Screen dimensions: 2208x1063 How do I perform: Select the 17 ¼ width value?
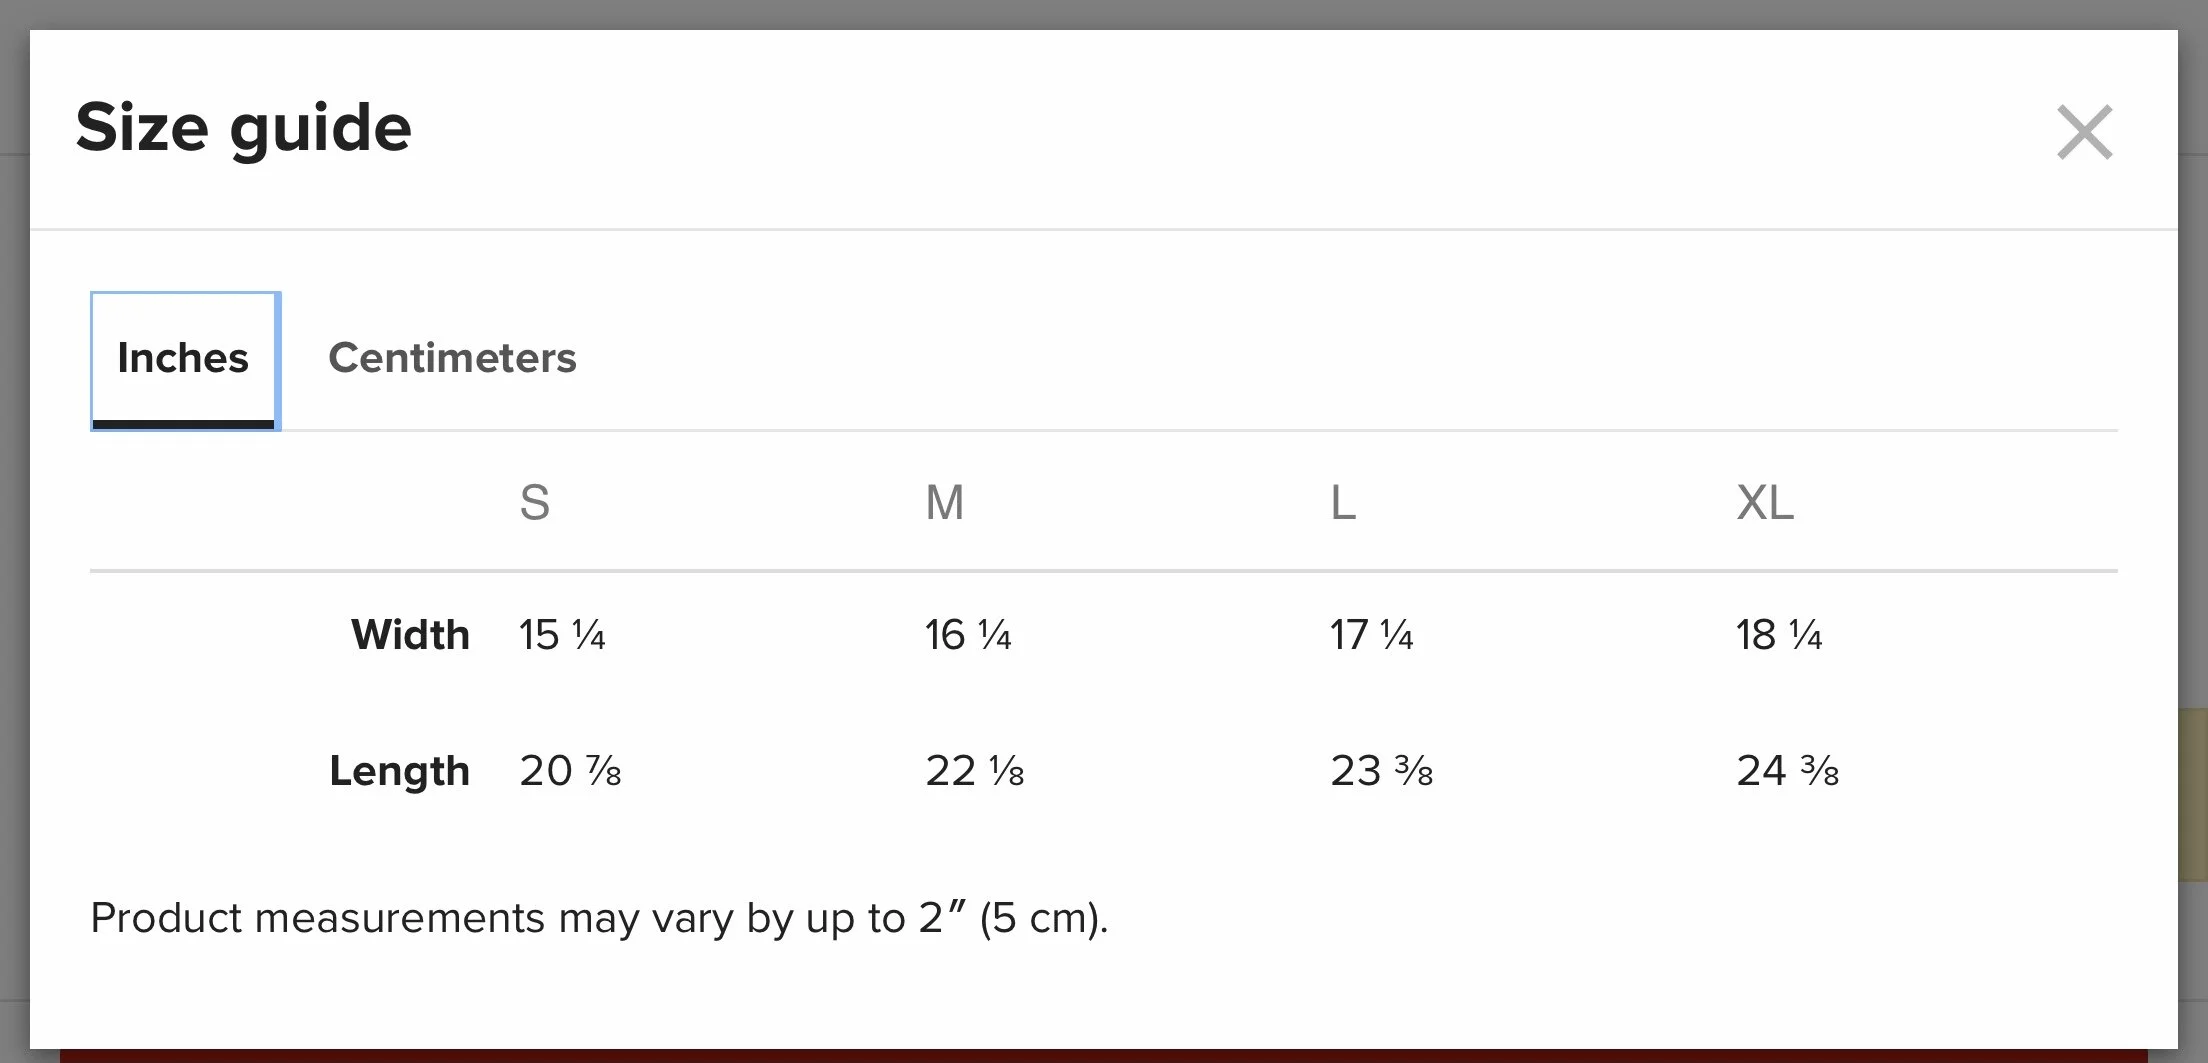[x=1372, y=635]
